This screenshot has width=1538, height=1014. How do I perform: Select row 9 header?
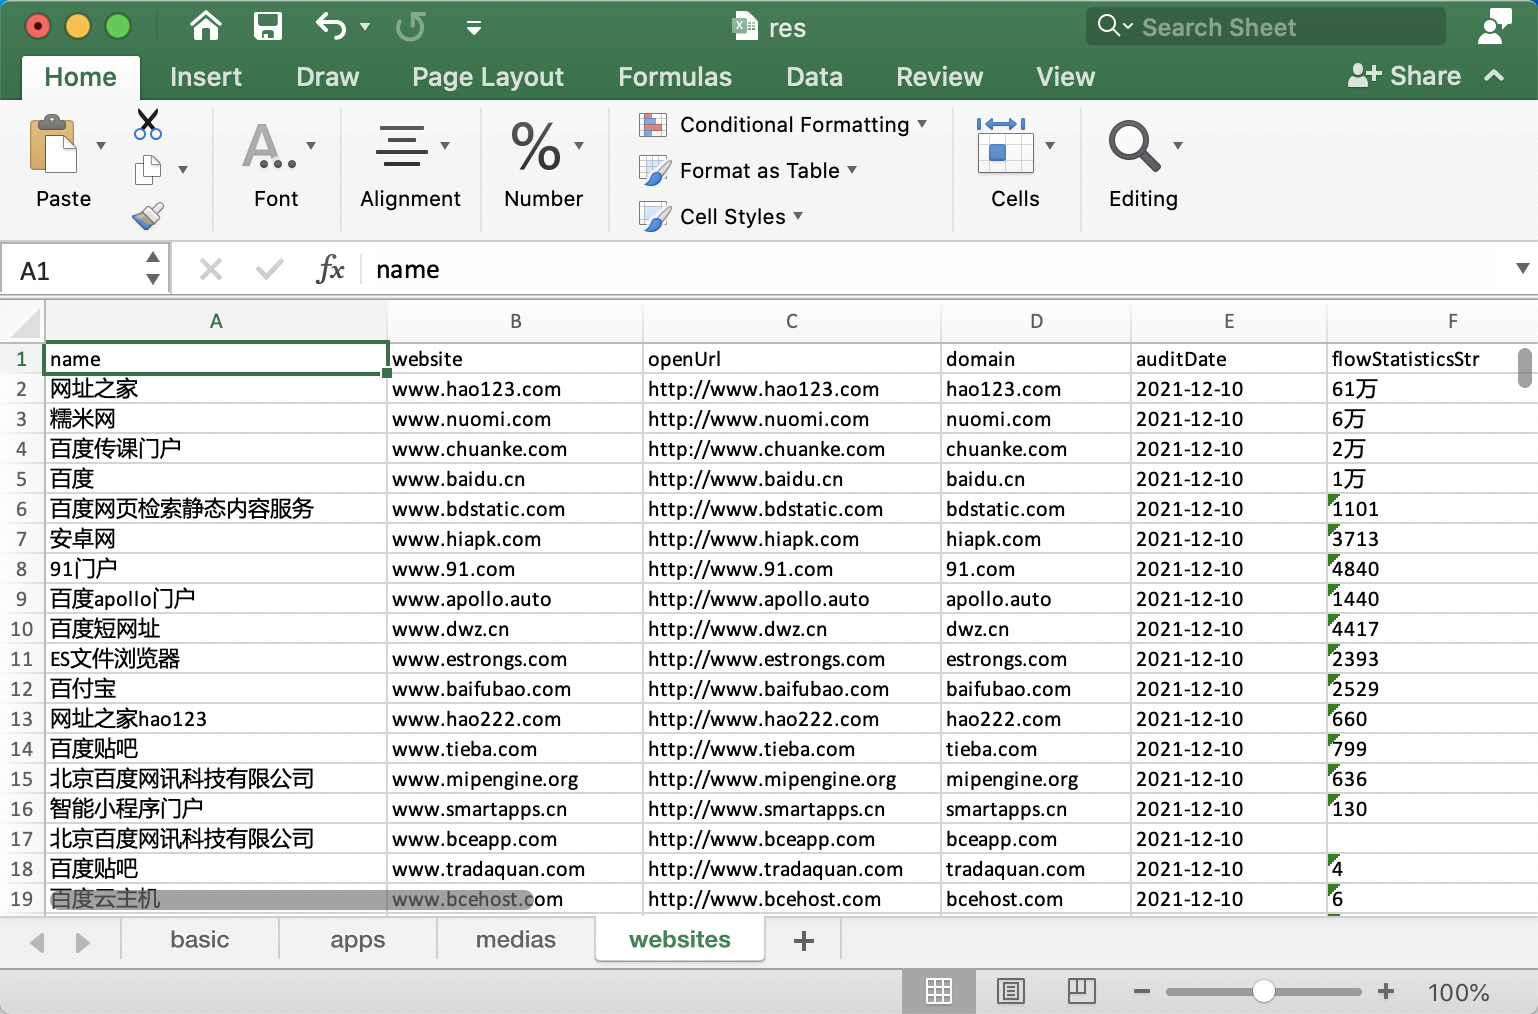pos(21,599)
